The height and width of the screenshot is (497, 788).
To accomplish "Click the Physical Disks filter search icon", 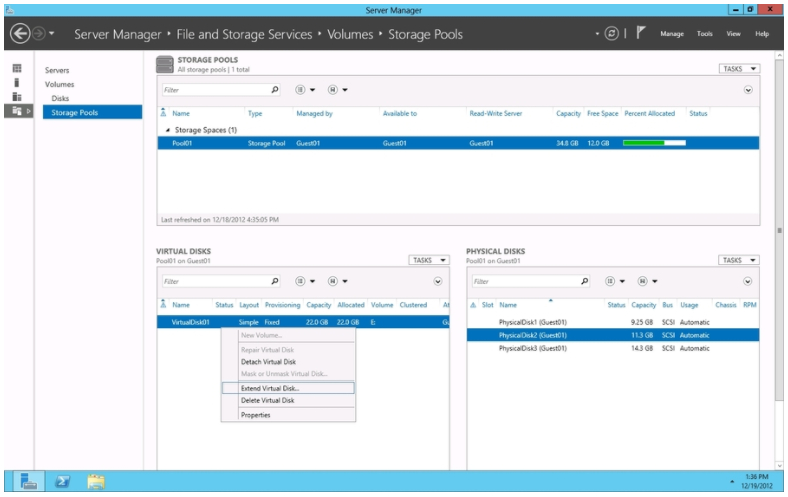I will pyautogui.click(x=584, y=281).
